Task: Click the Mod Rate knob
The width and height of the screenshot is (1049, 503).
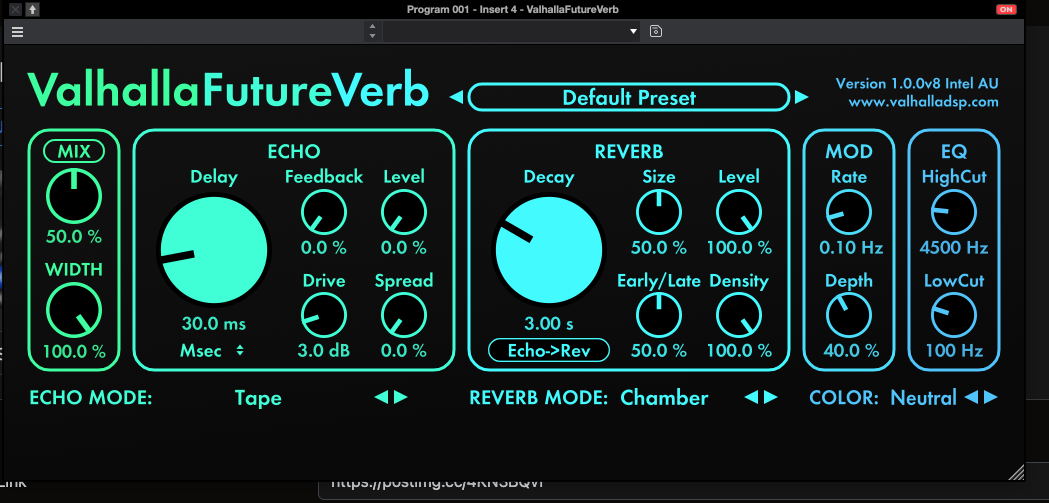Action: [849, 213]
